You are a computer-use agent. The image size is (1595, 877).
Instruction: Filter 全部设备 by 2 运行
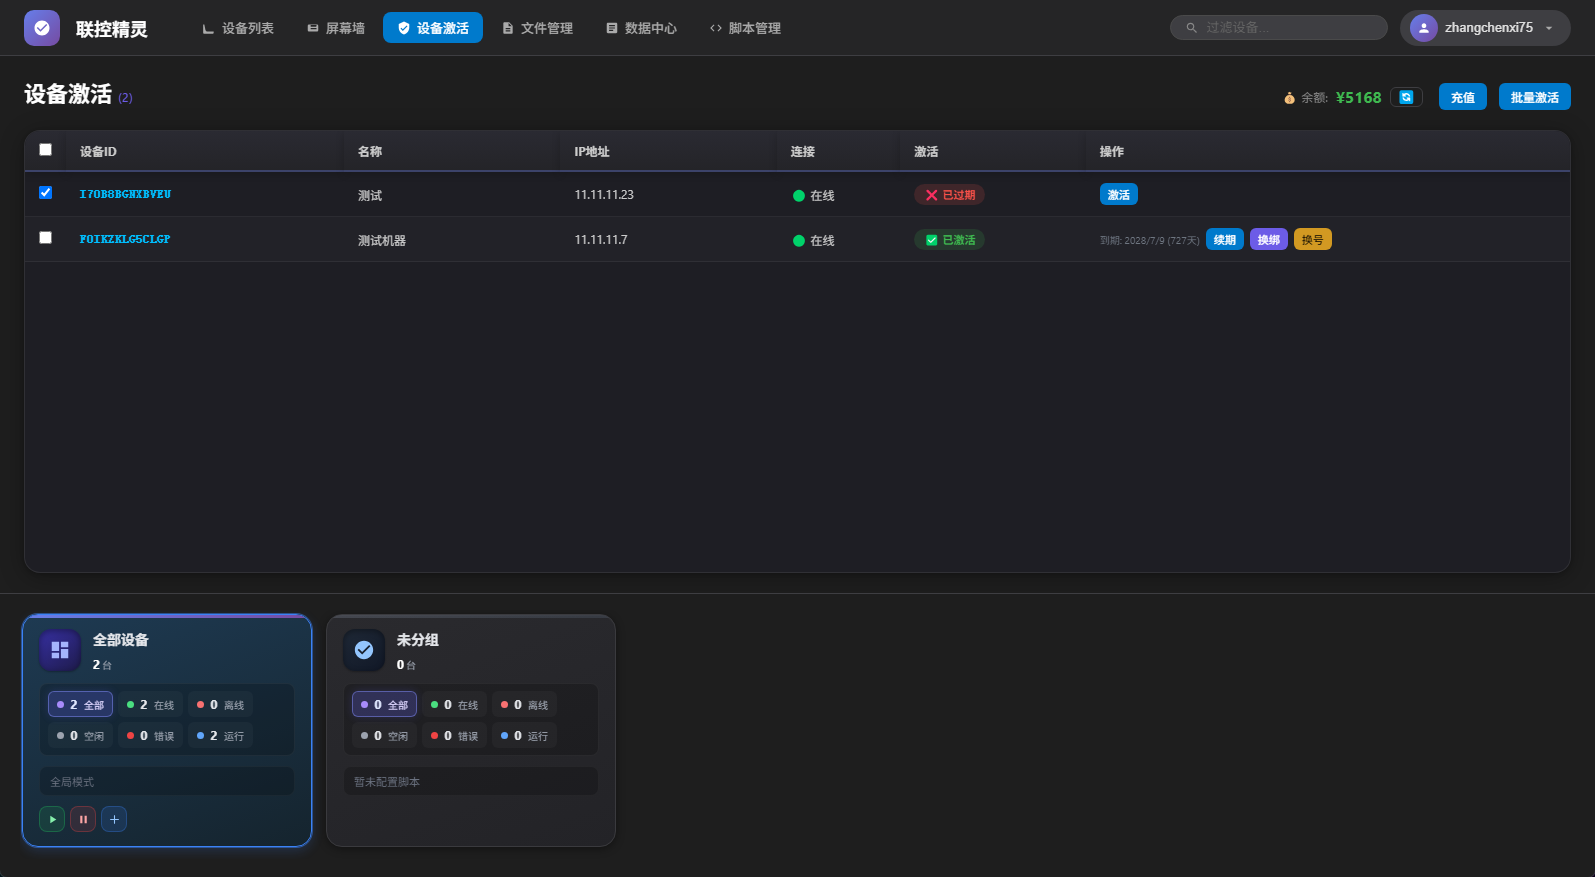220,736
